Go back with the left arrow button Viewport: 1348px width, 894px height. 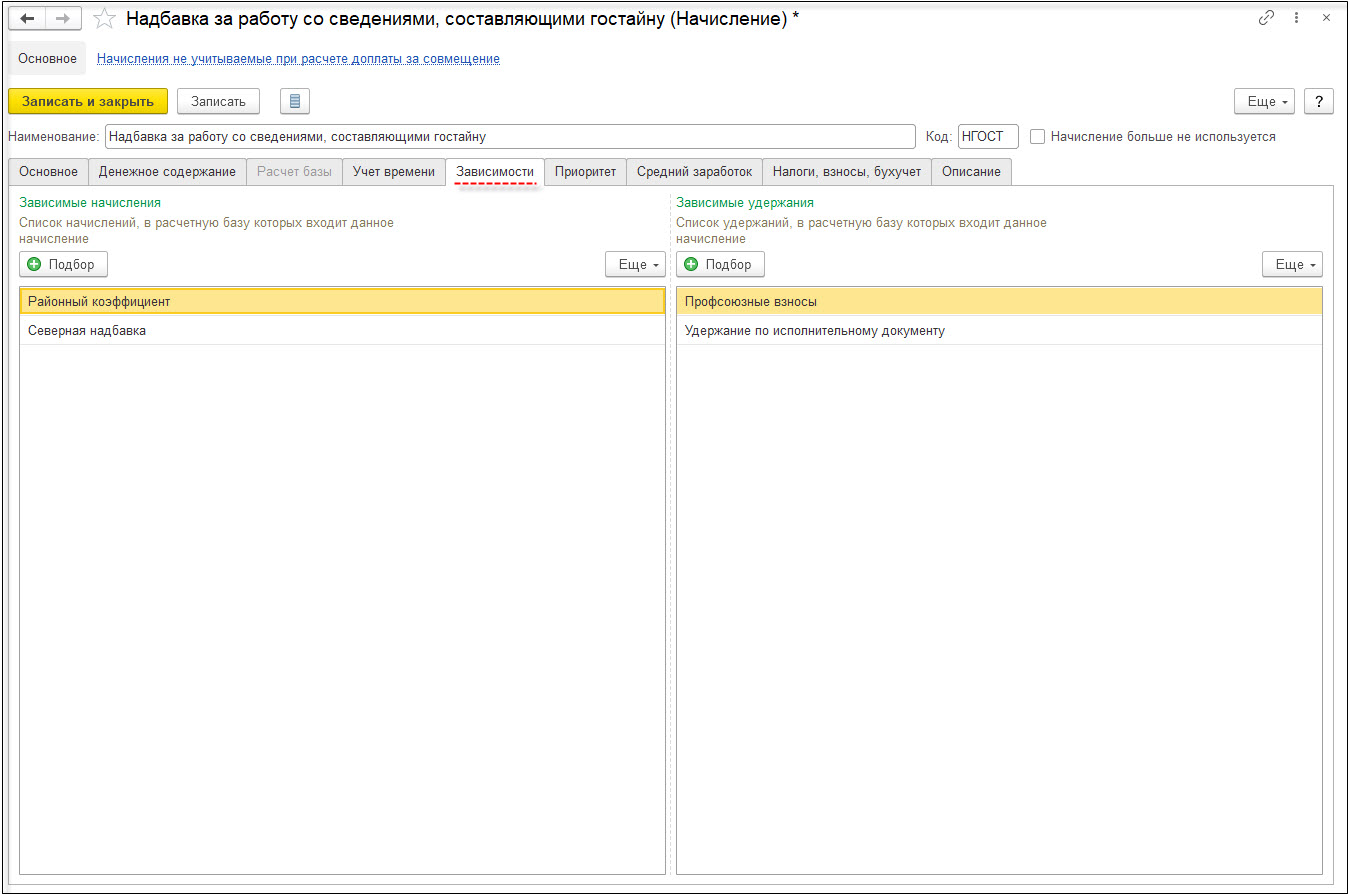pos(27,19)
